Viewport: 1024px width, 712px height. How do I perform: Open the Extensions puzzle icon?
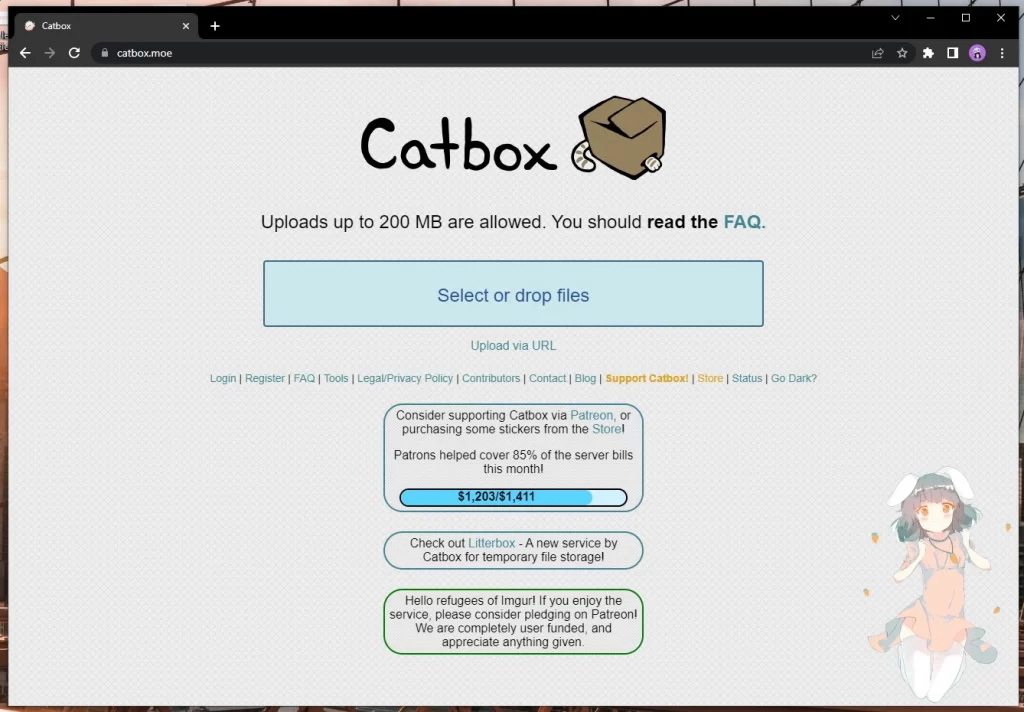click(x=928, y=53)
